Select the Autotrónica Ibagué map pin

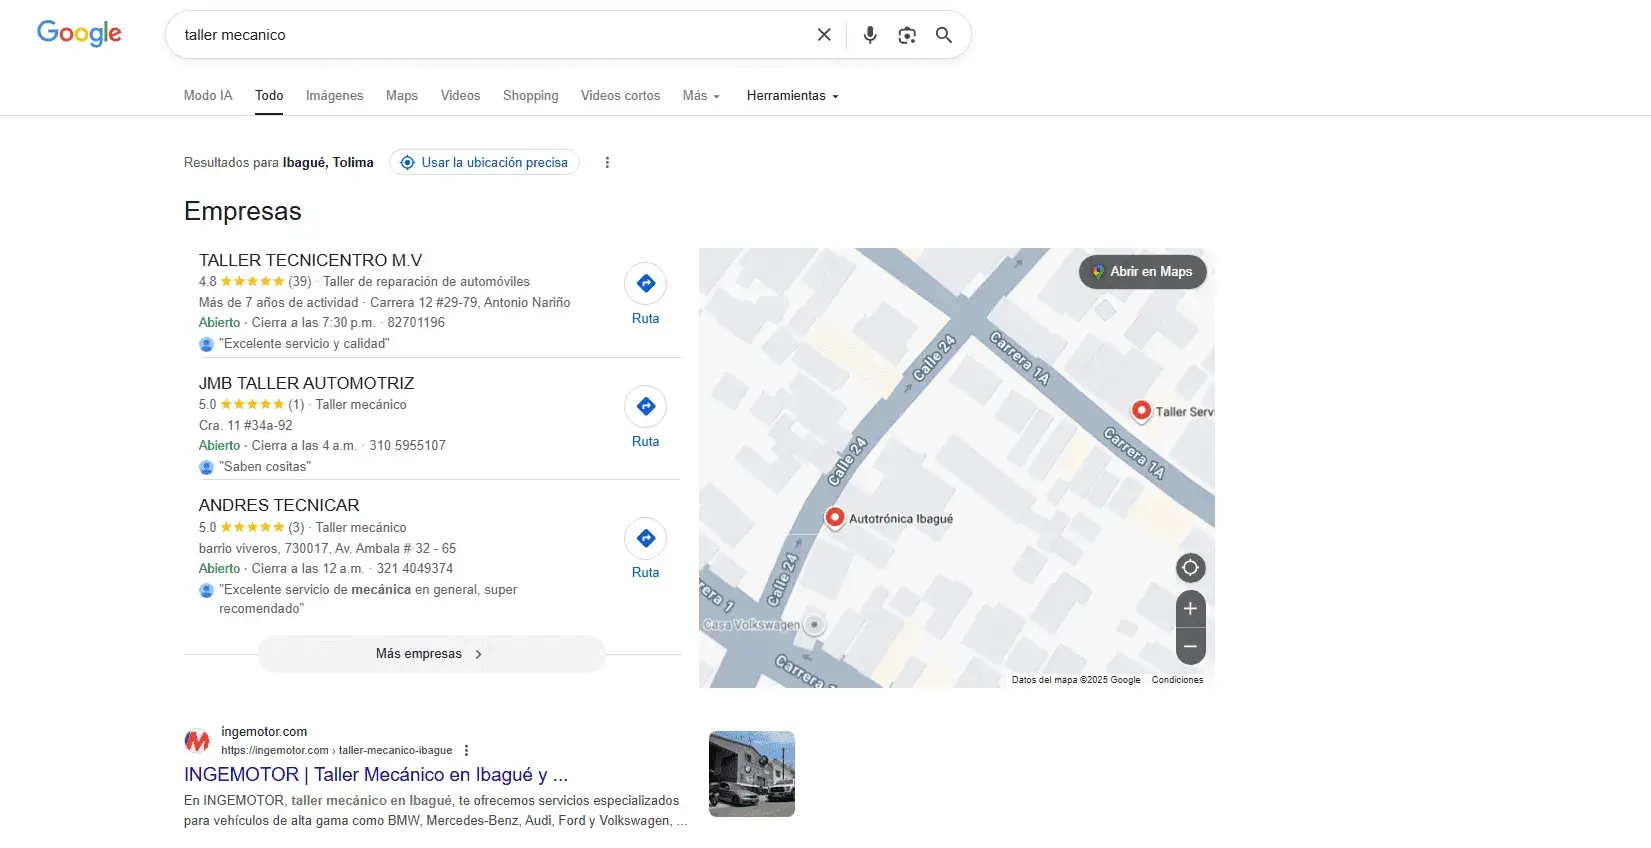(834, 517)
